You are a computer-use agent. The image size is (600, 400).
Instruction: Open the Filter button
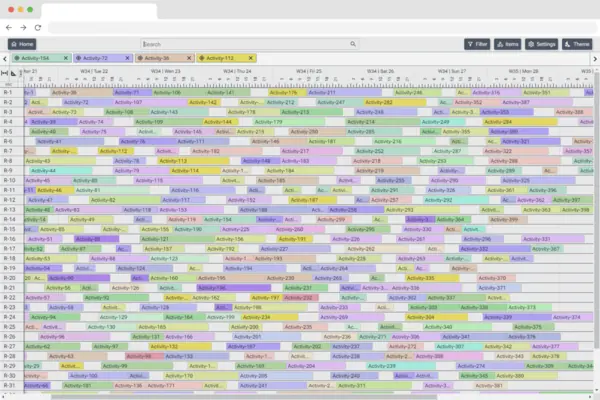tap(477, 44)
